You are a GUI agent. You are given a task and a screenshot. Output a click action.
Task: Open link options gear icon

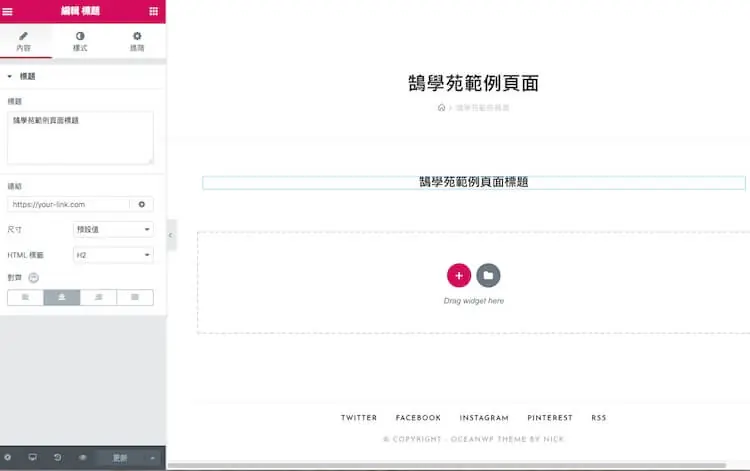pos(142,204)
